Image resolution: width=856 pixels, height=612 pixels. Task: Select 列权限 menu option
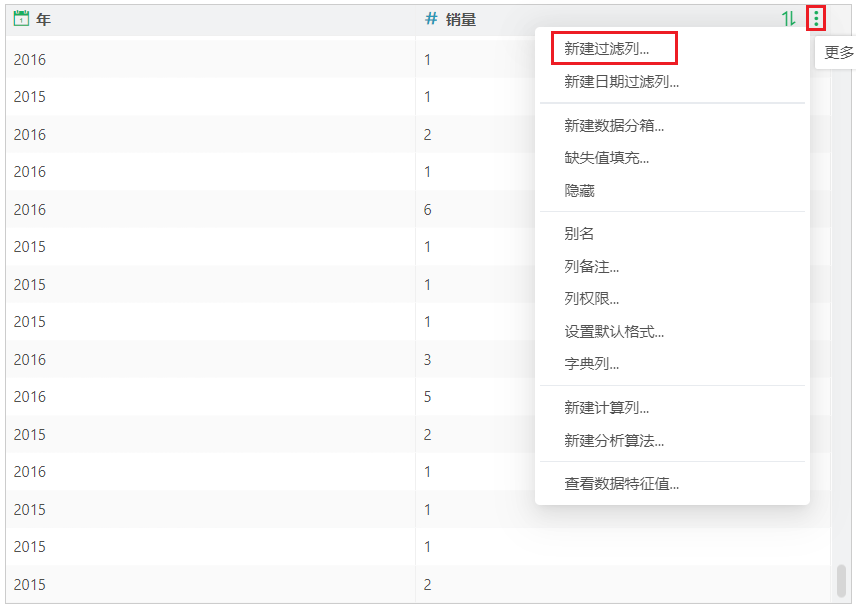tap(591, 298)
